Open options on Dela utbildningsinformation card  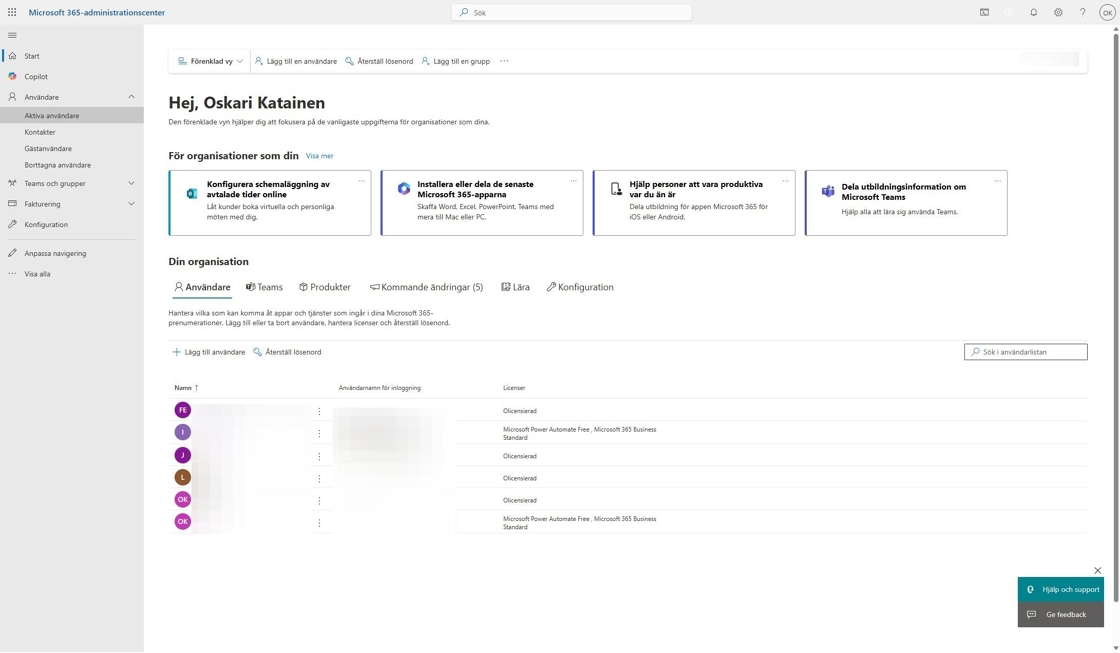[998, 181]
